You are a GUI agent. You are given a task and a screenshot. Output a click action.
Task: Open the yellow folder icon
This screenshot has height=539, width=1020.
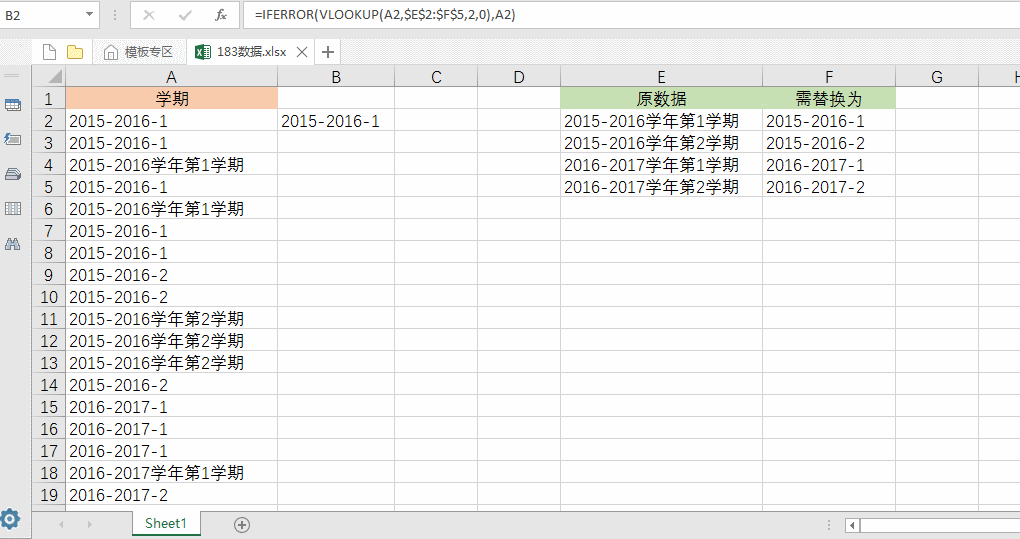75,52
